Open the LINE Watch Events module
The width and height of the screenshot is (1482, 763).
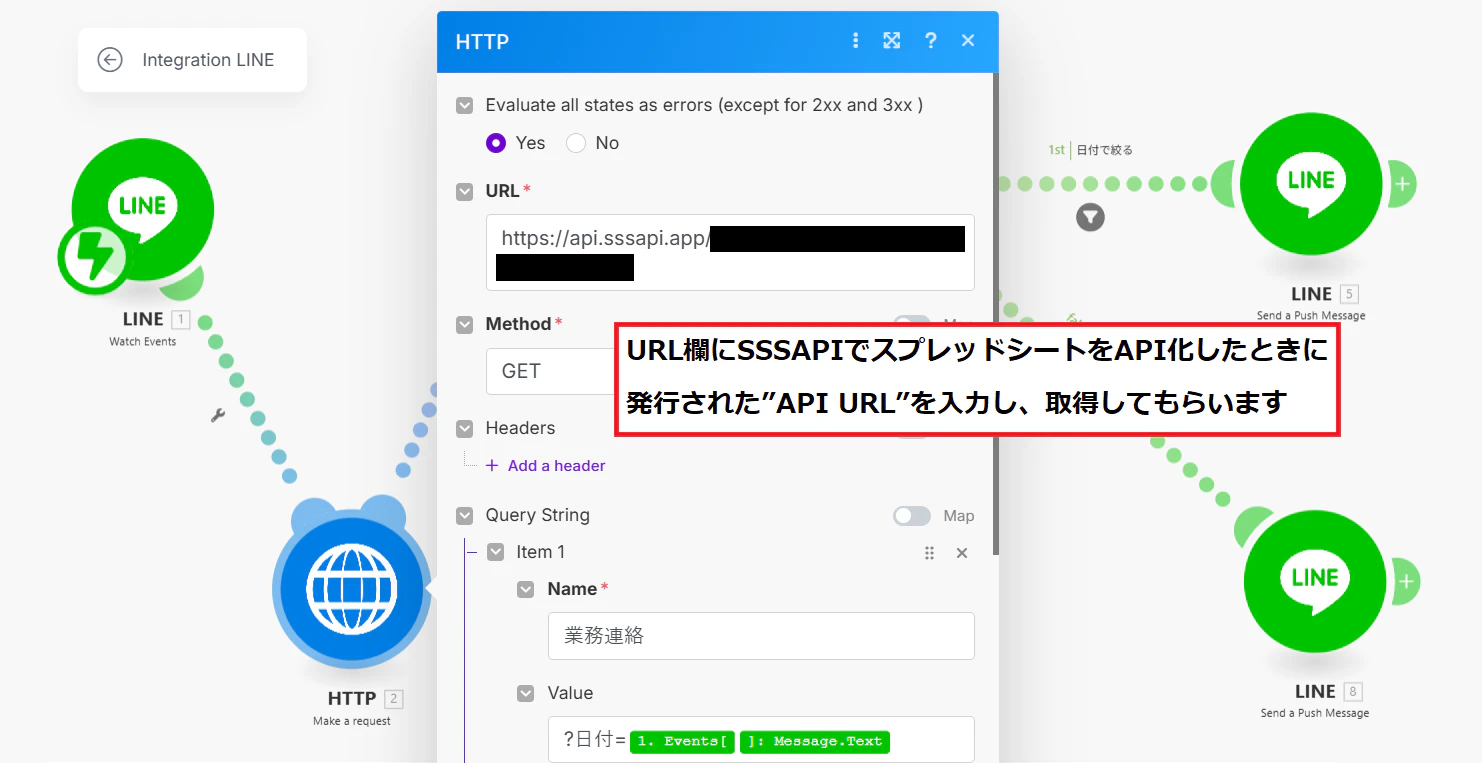[x=143, y=210]
